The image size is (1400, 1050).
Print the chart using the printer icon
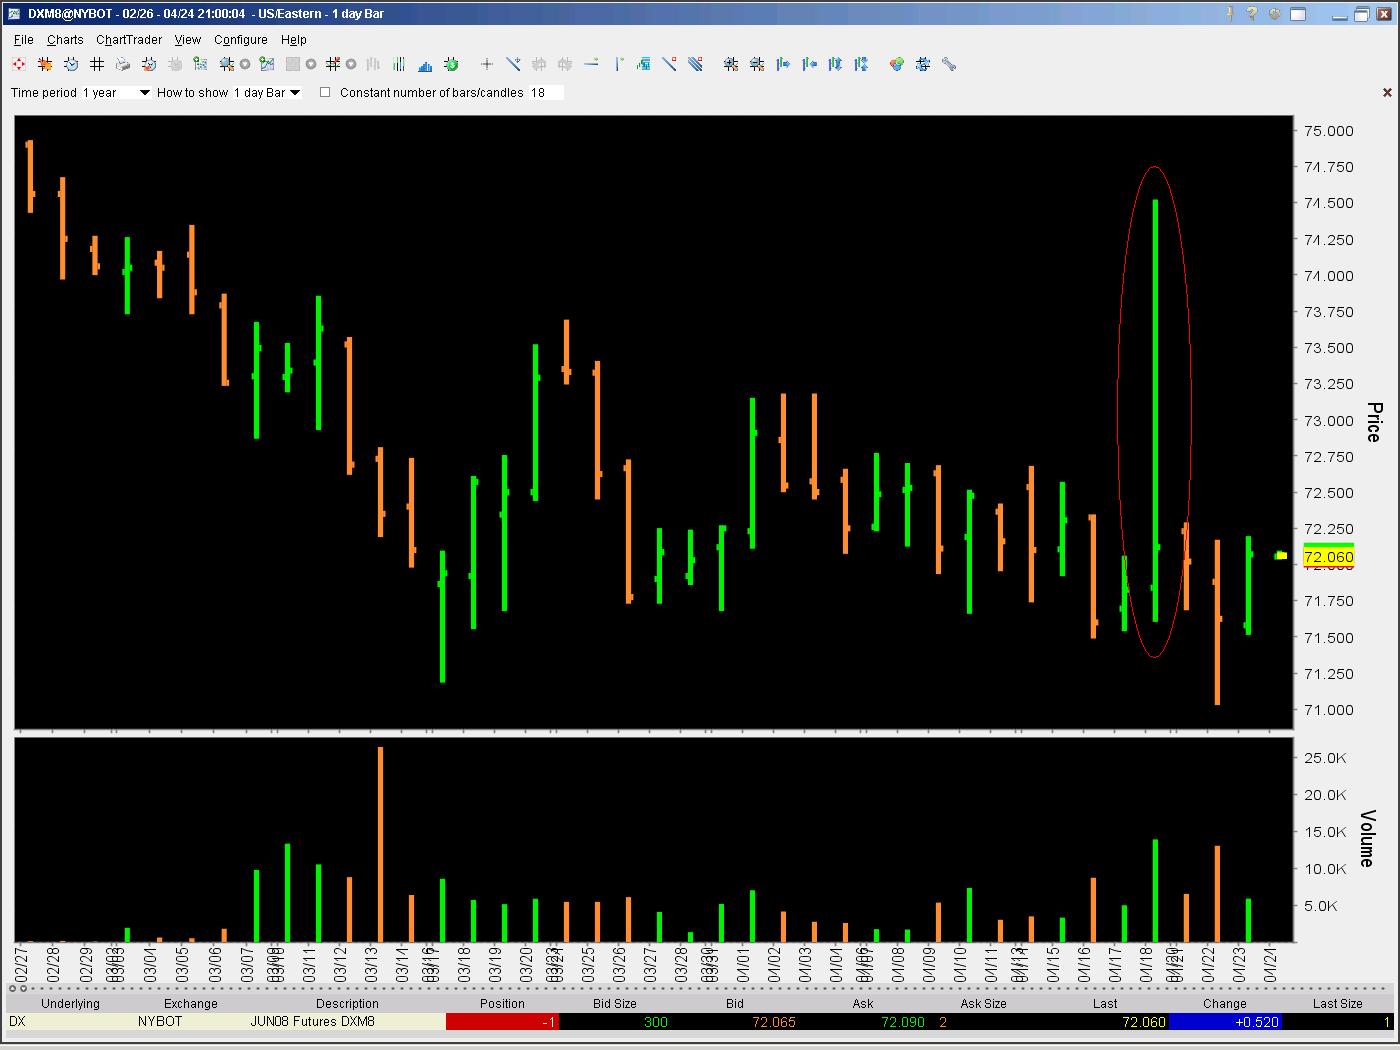click(124, 63)
